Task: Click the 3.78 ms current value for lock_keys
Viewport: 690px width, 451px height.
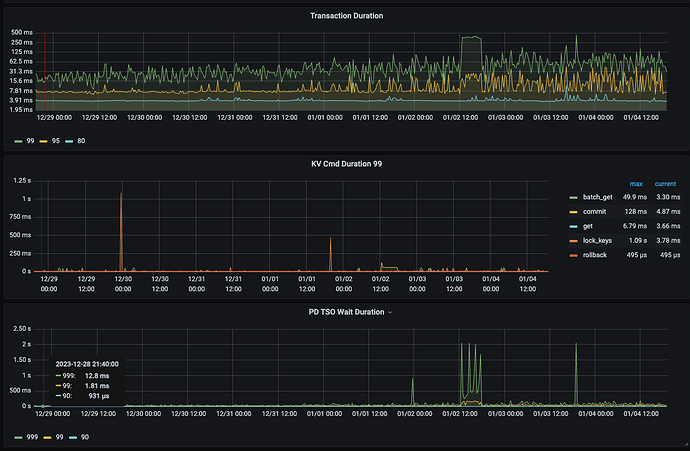Action: click(x=668, y=241)
